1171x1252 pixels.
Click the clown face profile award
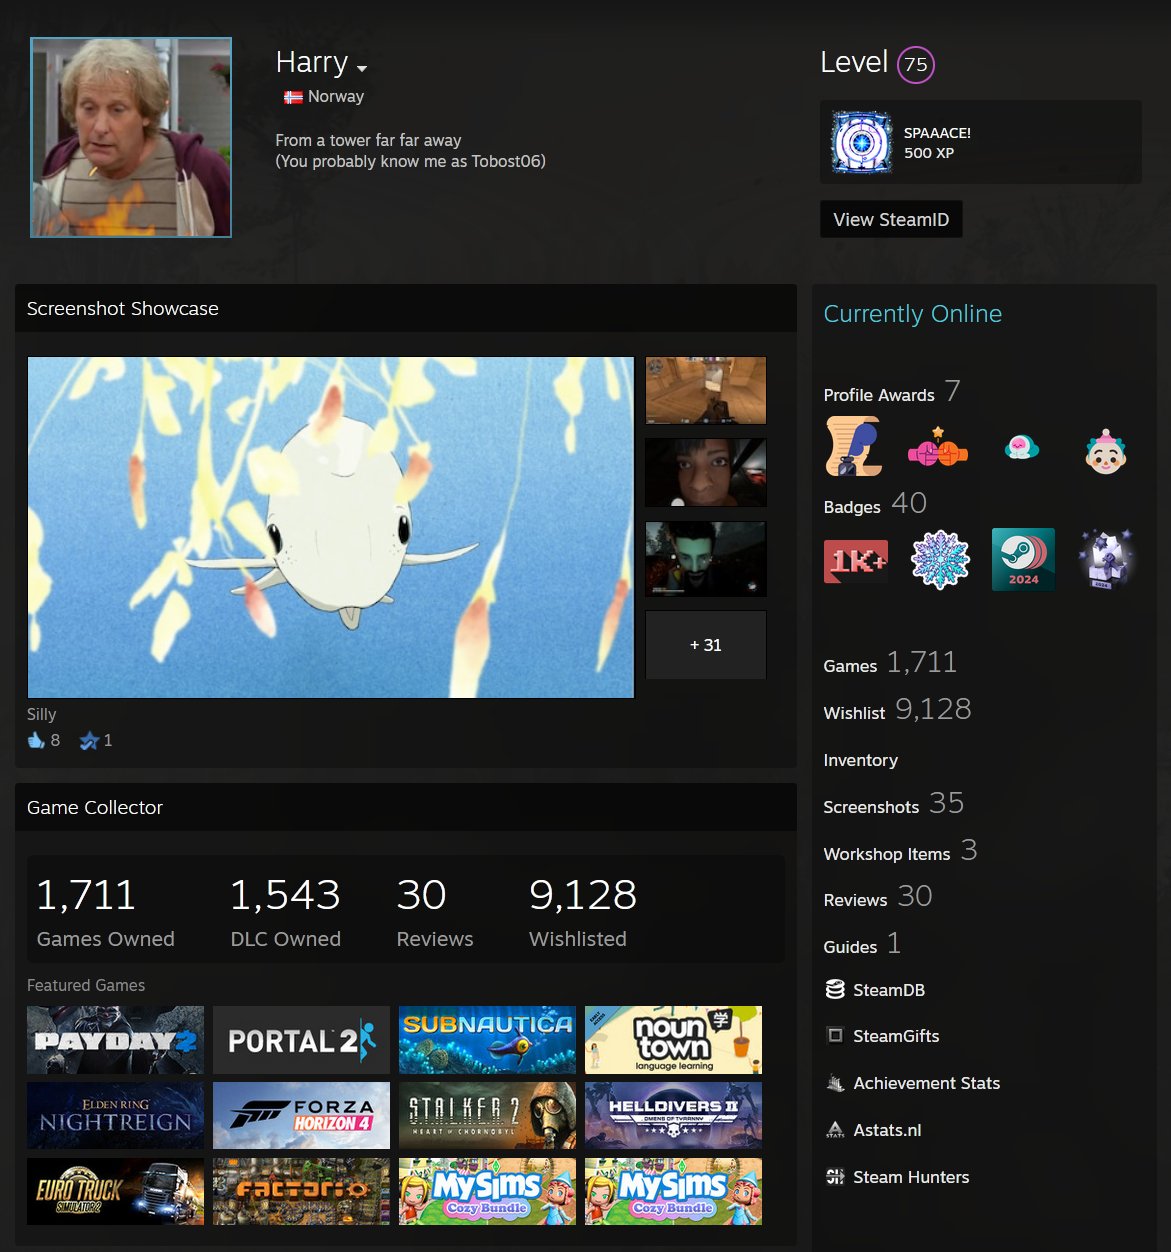[1106, 451]
